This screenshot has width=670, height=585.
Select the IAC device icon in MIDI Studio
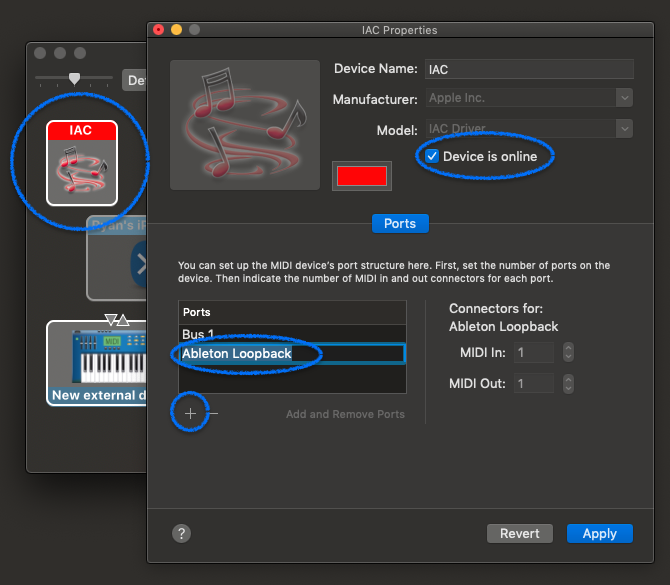coord(82,163)
